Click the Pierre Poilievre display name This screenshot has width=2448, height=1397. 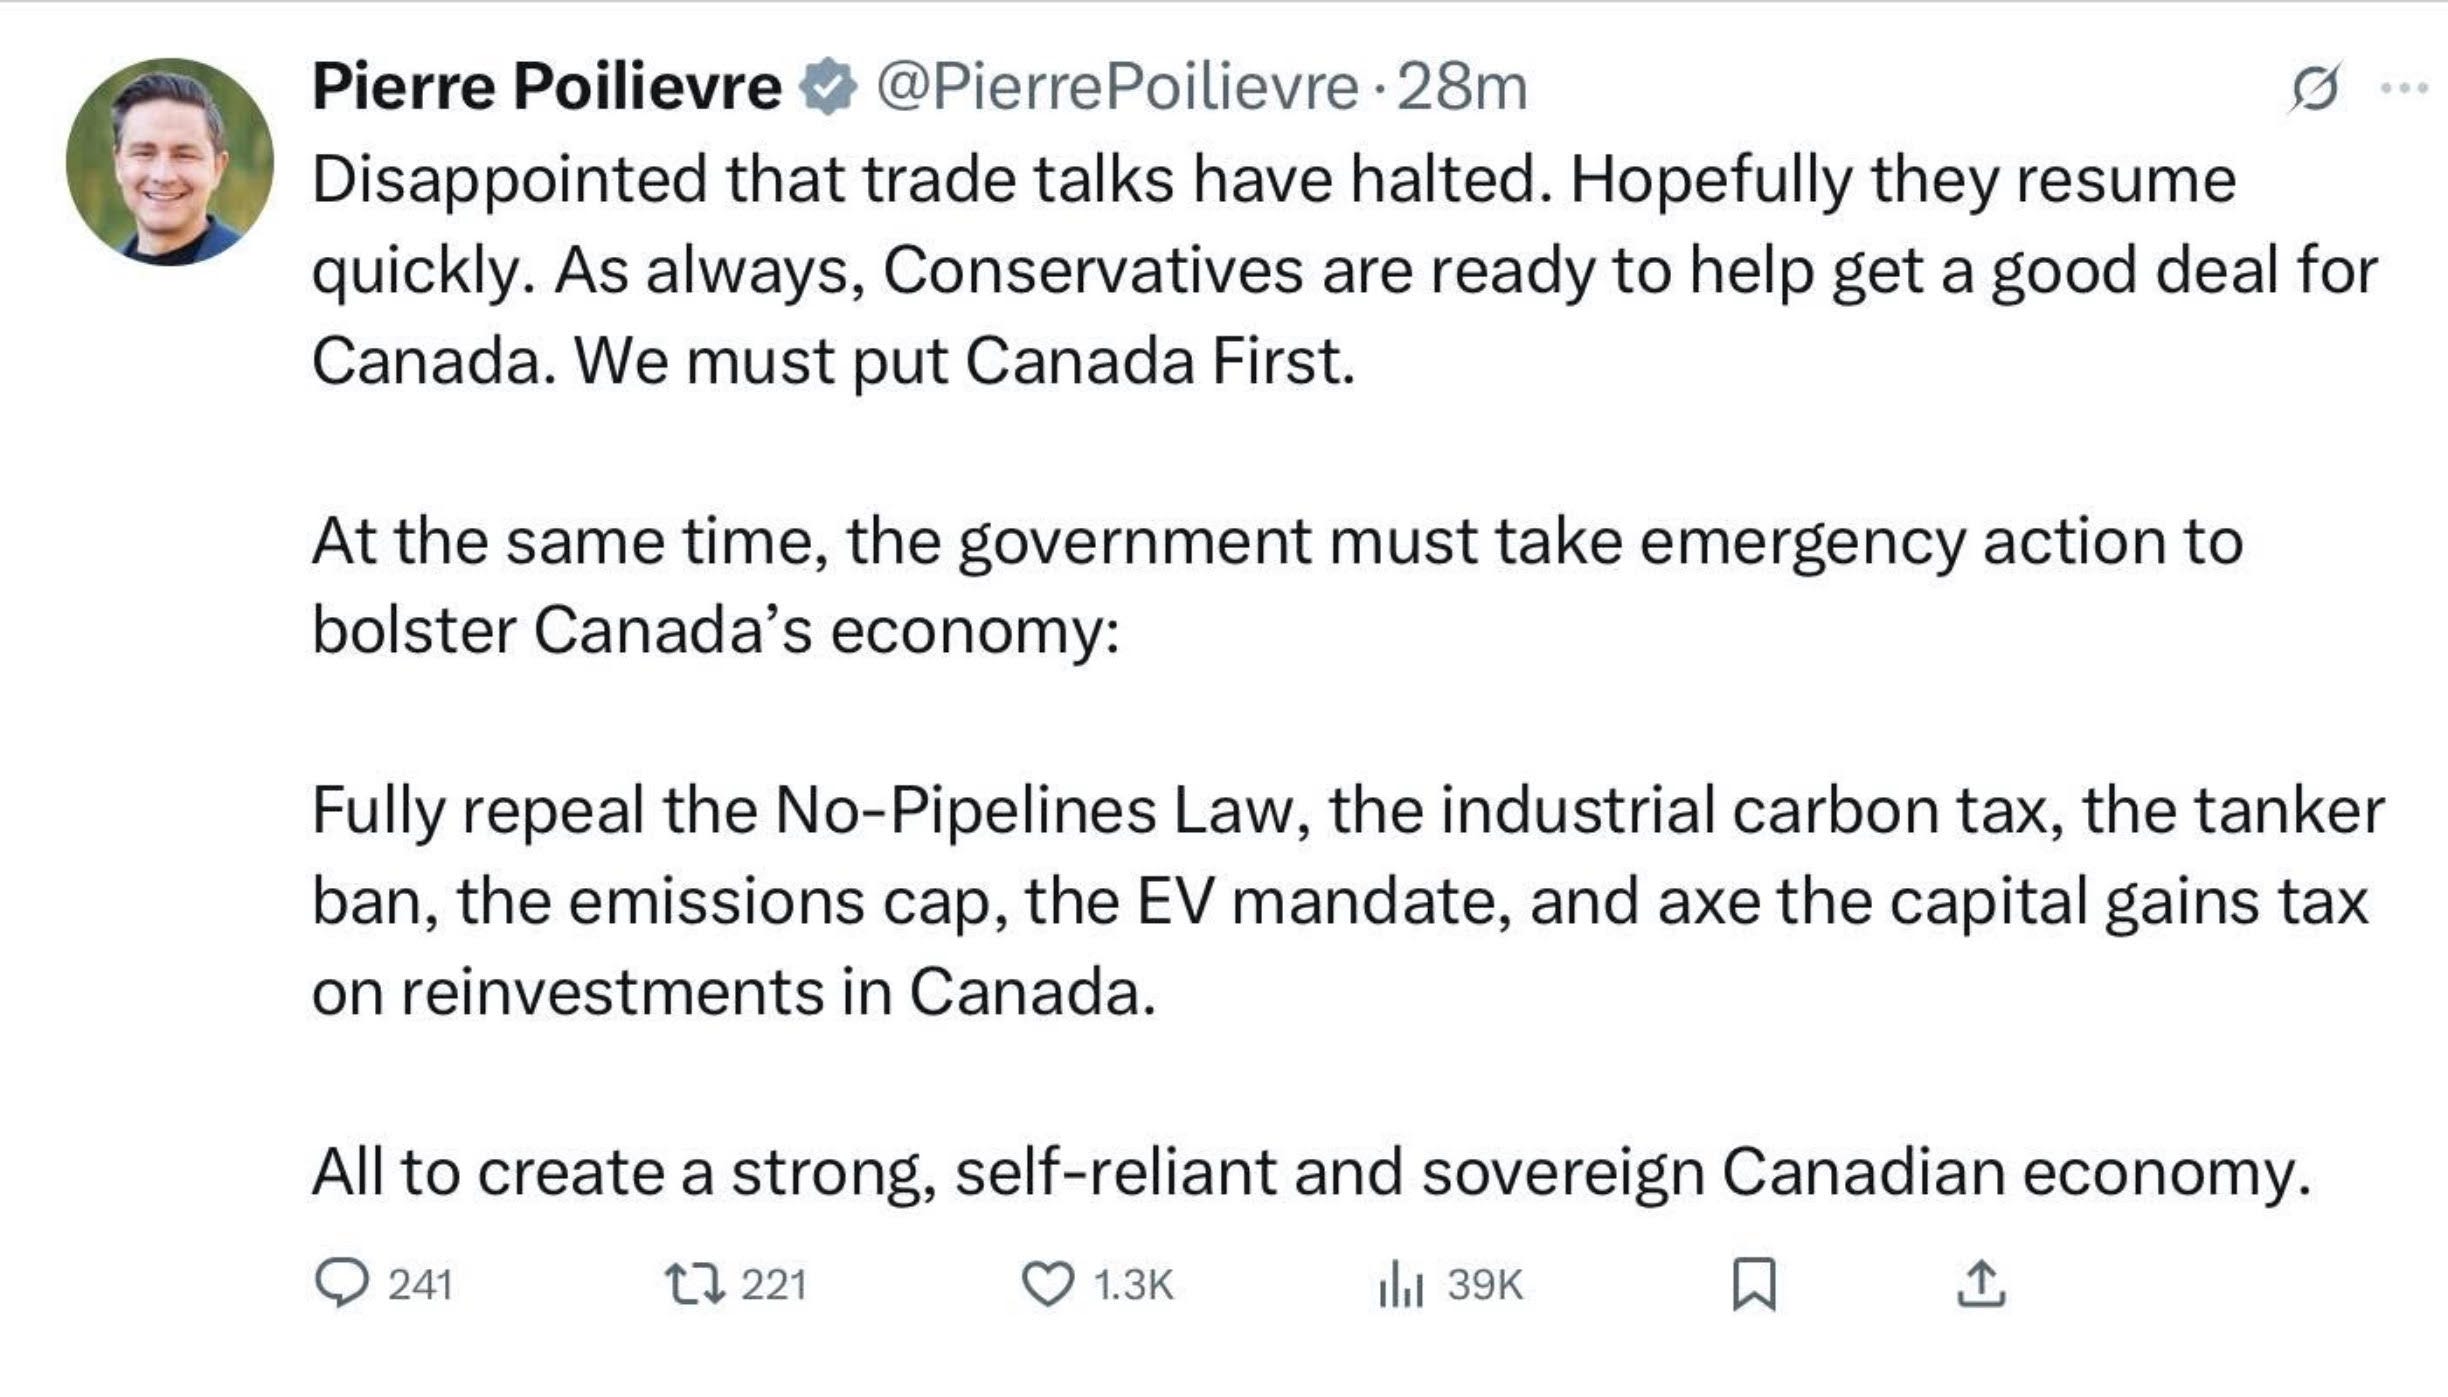(x=546, y=87)
